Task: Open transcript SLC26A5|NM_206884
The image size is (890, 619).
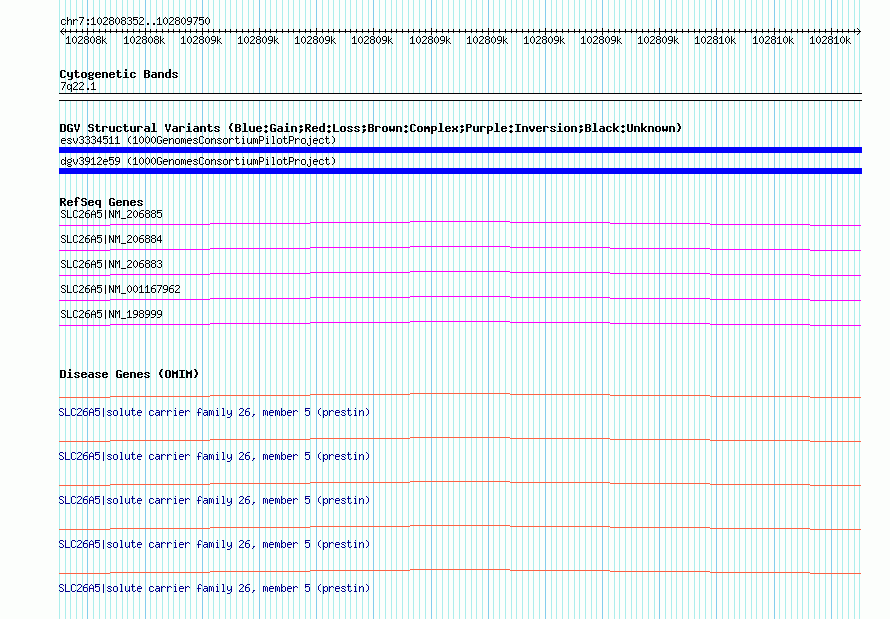Action: [x=111, y=239]
